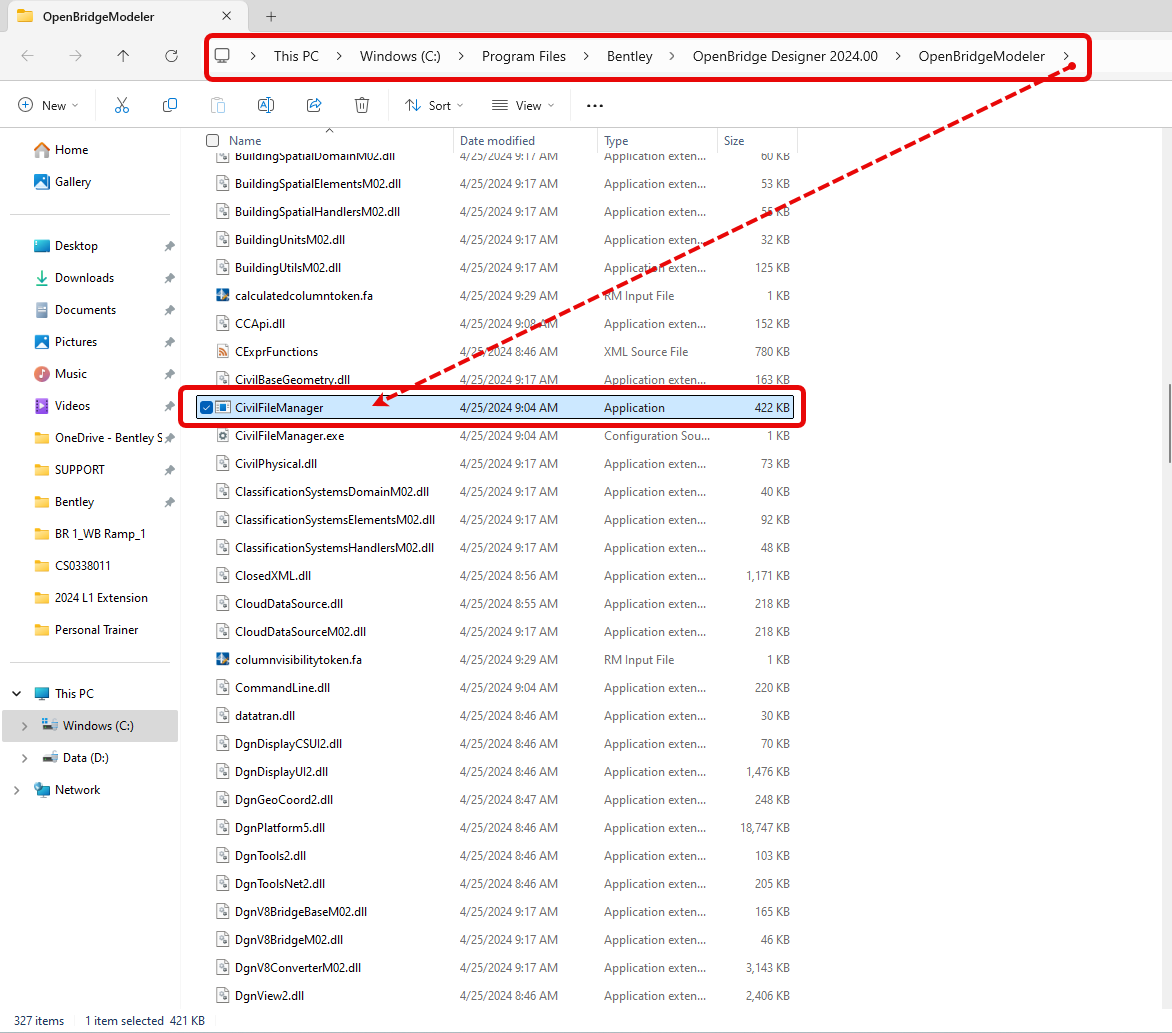Expand the Network tree node
The image size is (1172, 1033).
pyautogui.click(x=16, y=790)
